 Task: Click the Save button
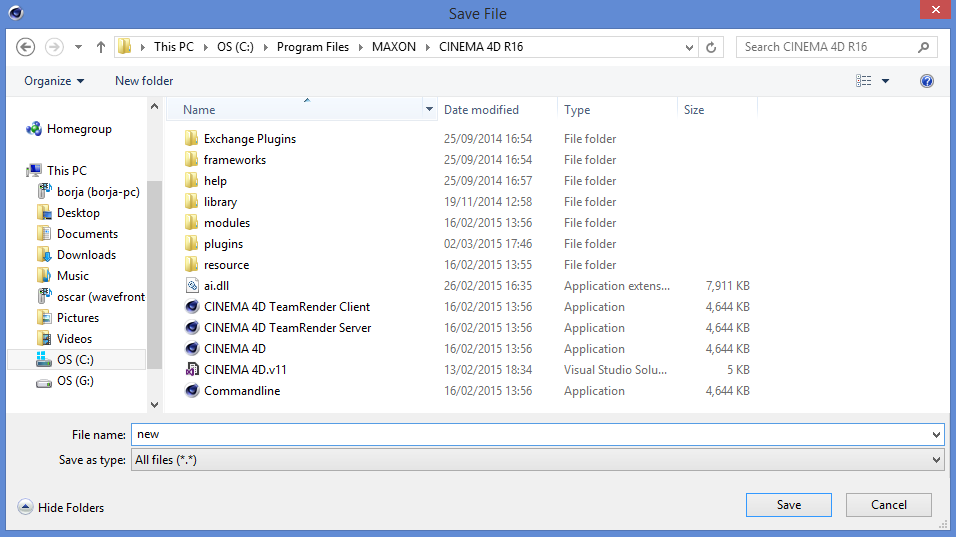pyautogui.click(x=788, y=505)
